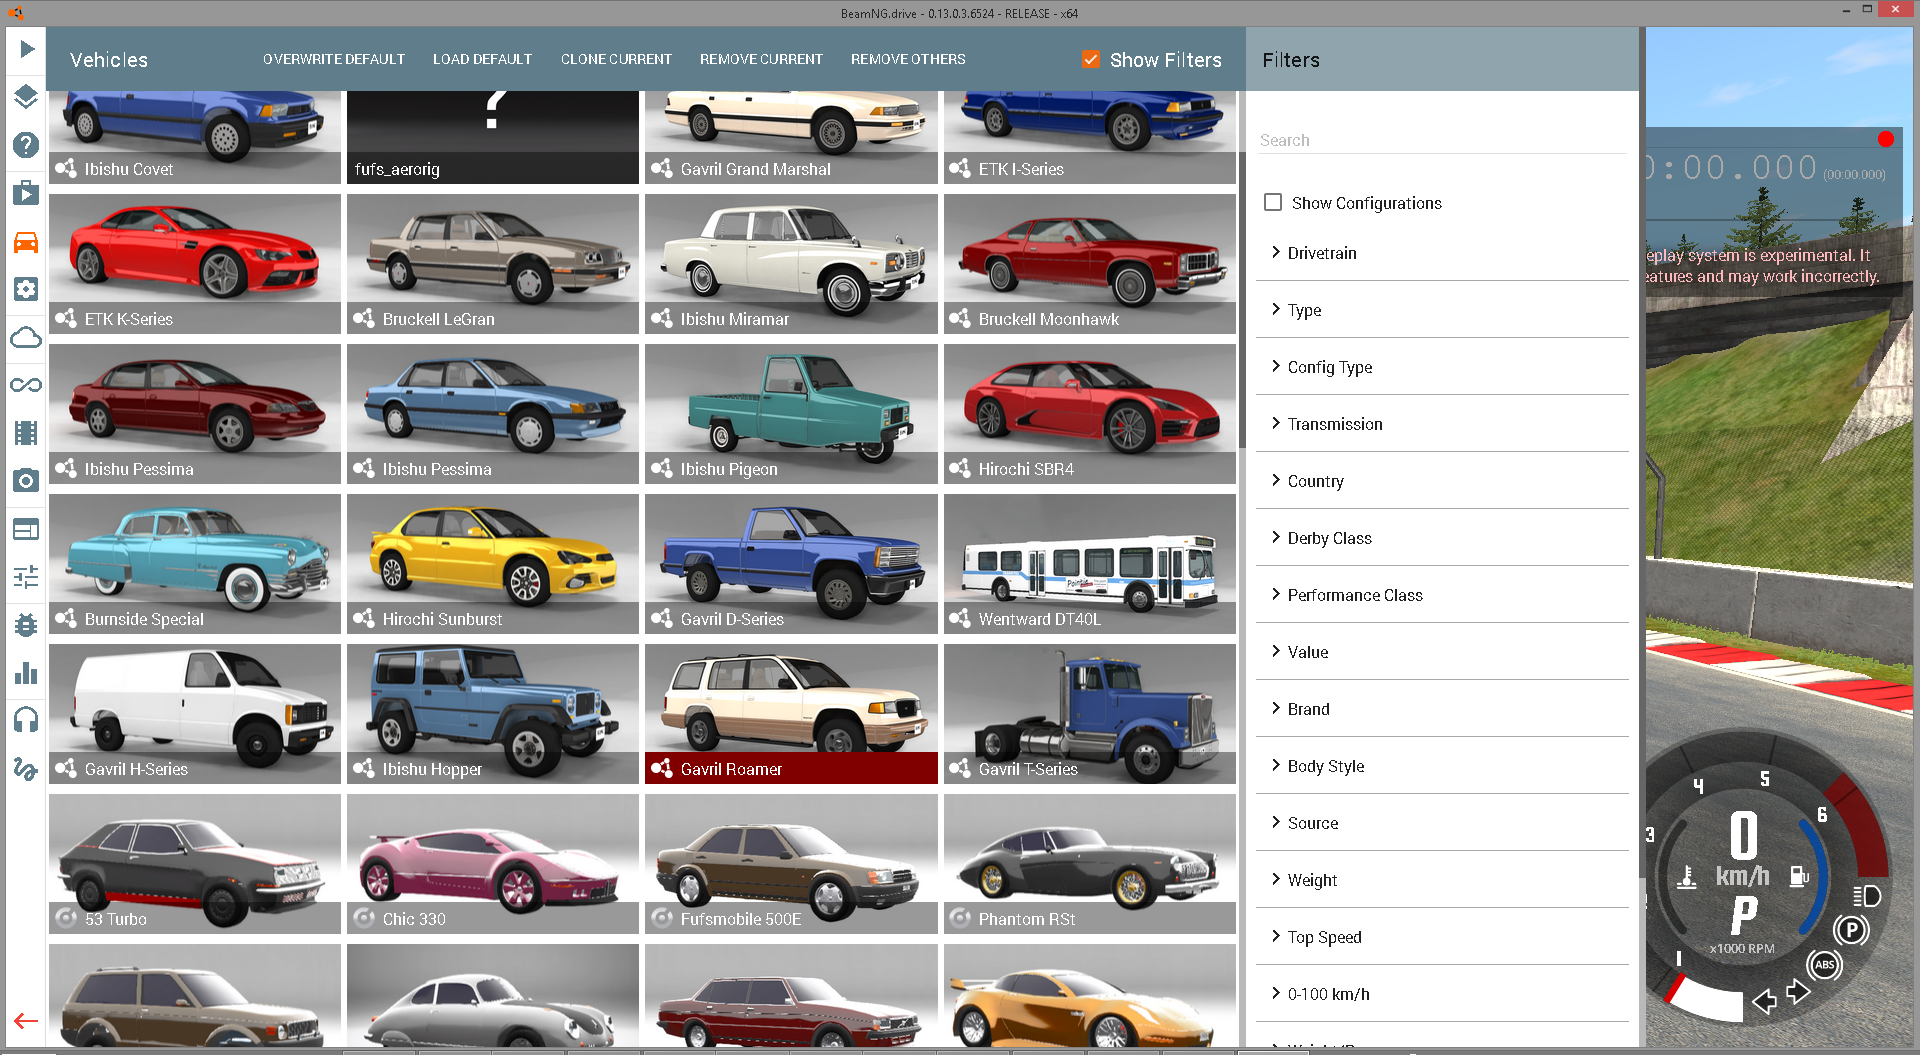Select the Ibishu Pigeon vehicle
1920x1055 pixels.
pyautogui.click(x=791, y=414)
